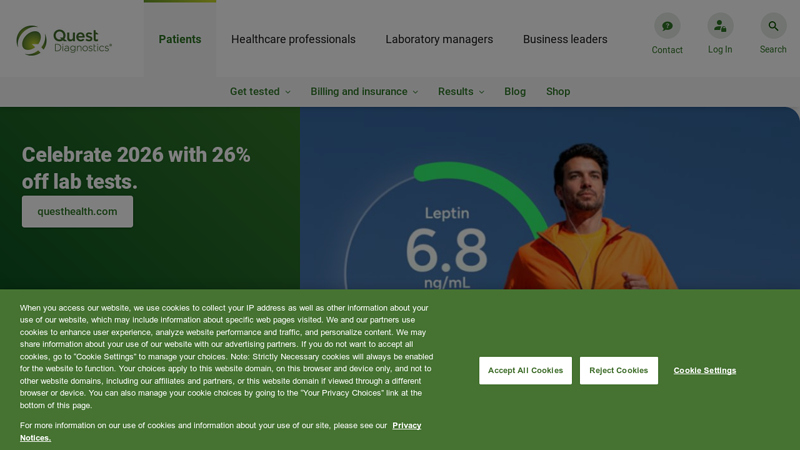Open Cookie Settings link
Viewport: 800px width, 450px height.
705,370
